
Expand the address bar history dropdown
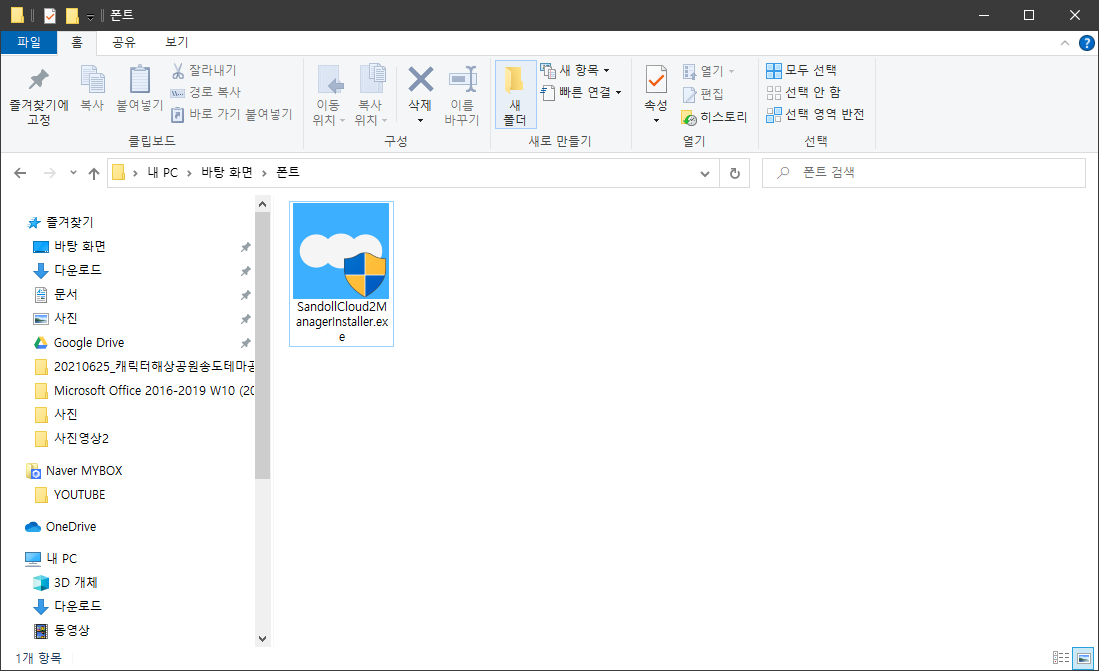[705, 173]
